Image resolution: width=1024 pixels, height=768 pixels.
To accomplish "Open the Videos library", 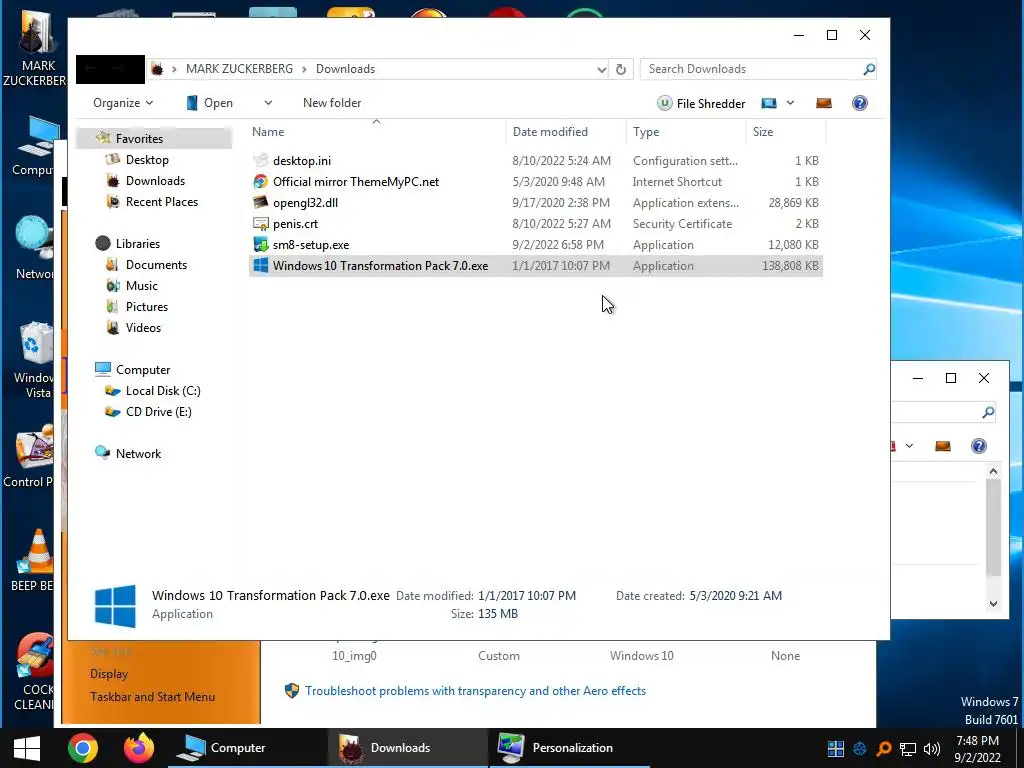I will 143,328.
